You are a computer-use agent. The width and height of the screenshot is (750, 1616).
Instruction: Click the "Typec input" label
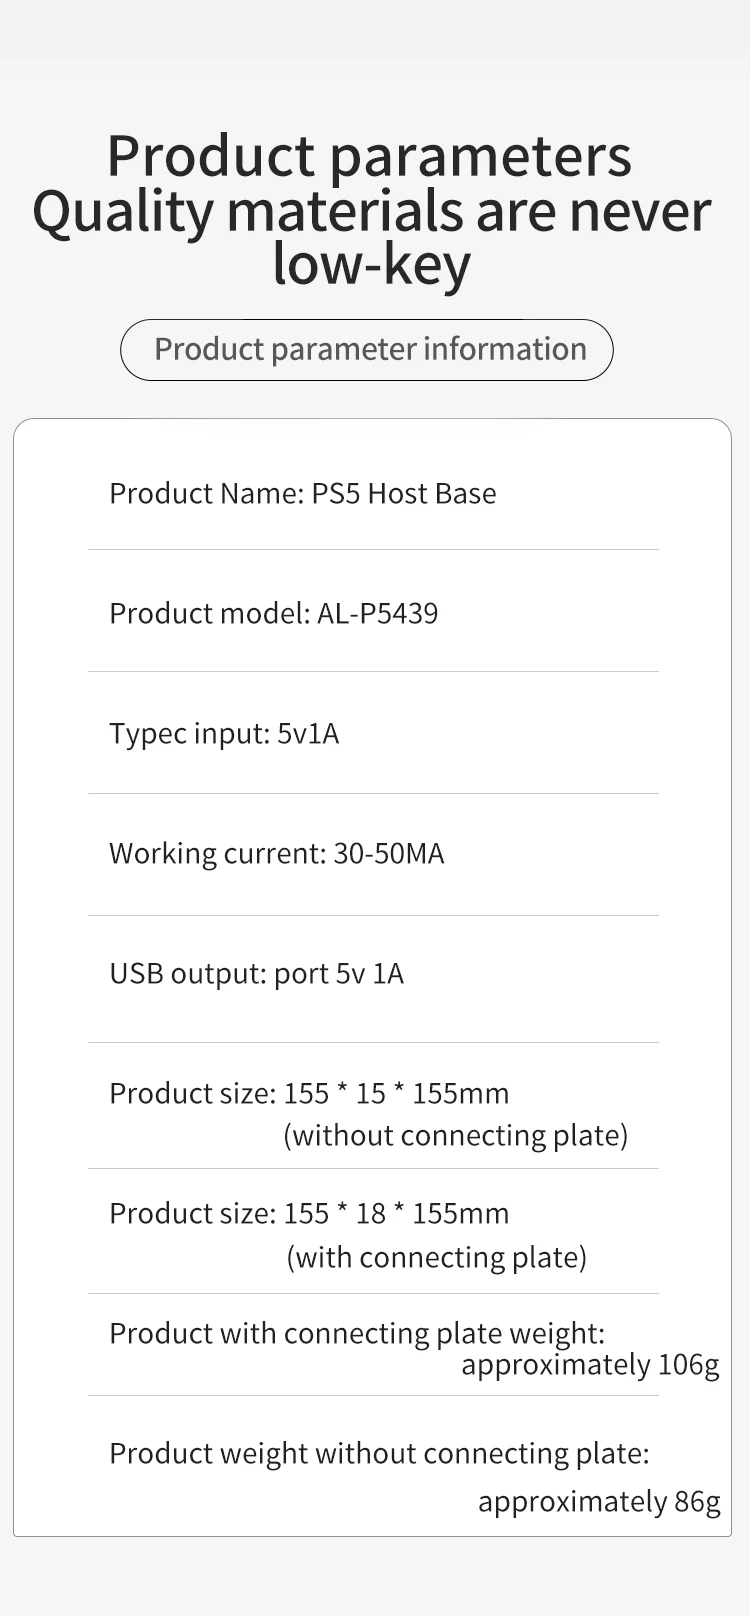189,734
